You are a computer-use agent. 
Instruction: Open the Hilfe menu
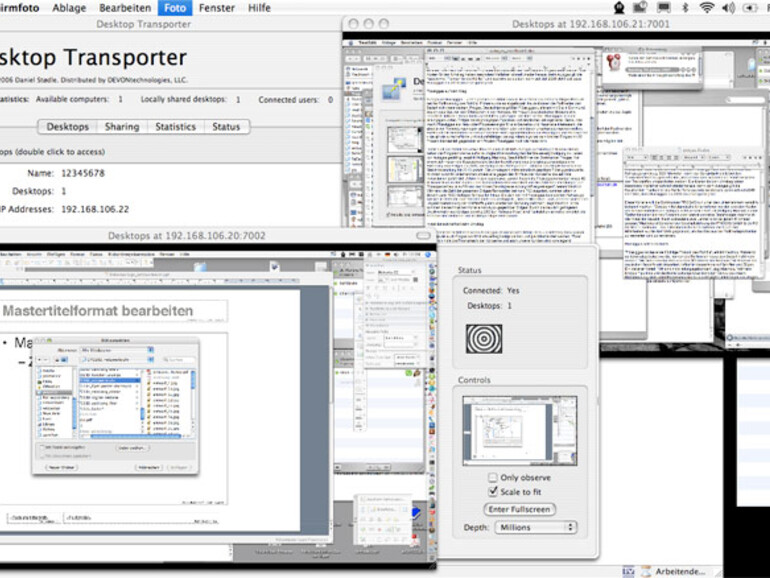[259, 8]
